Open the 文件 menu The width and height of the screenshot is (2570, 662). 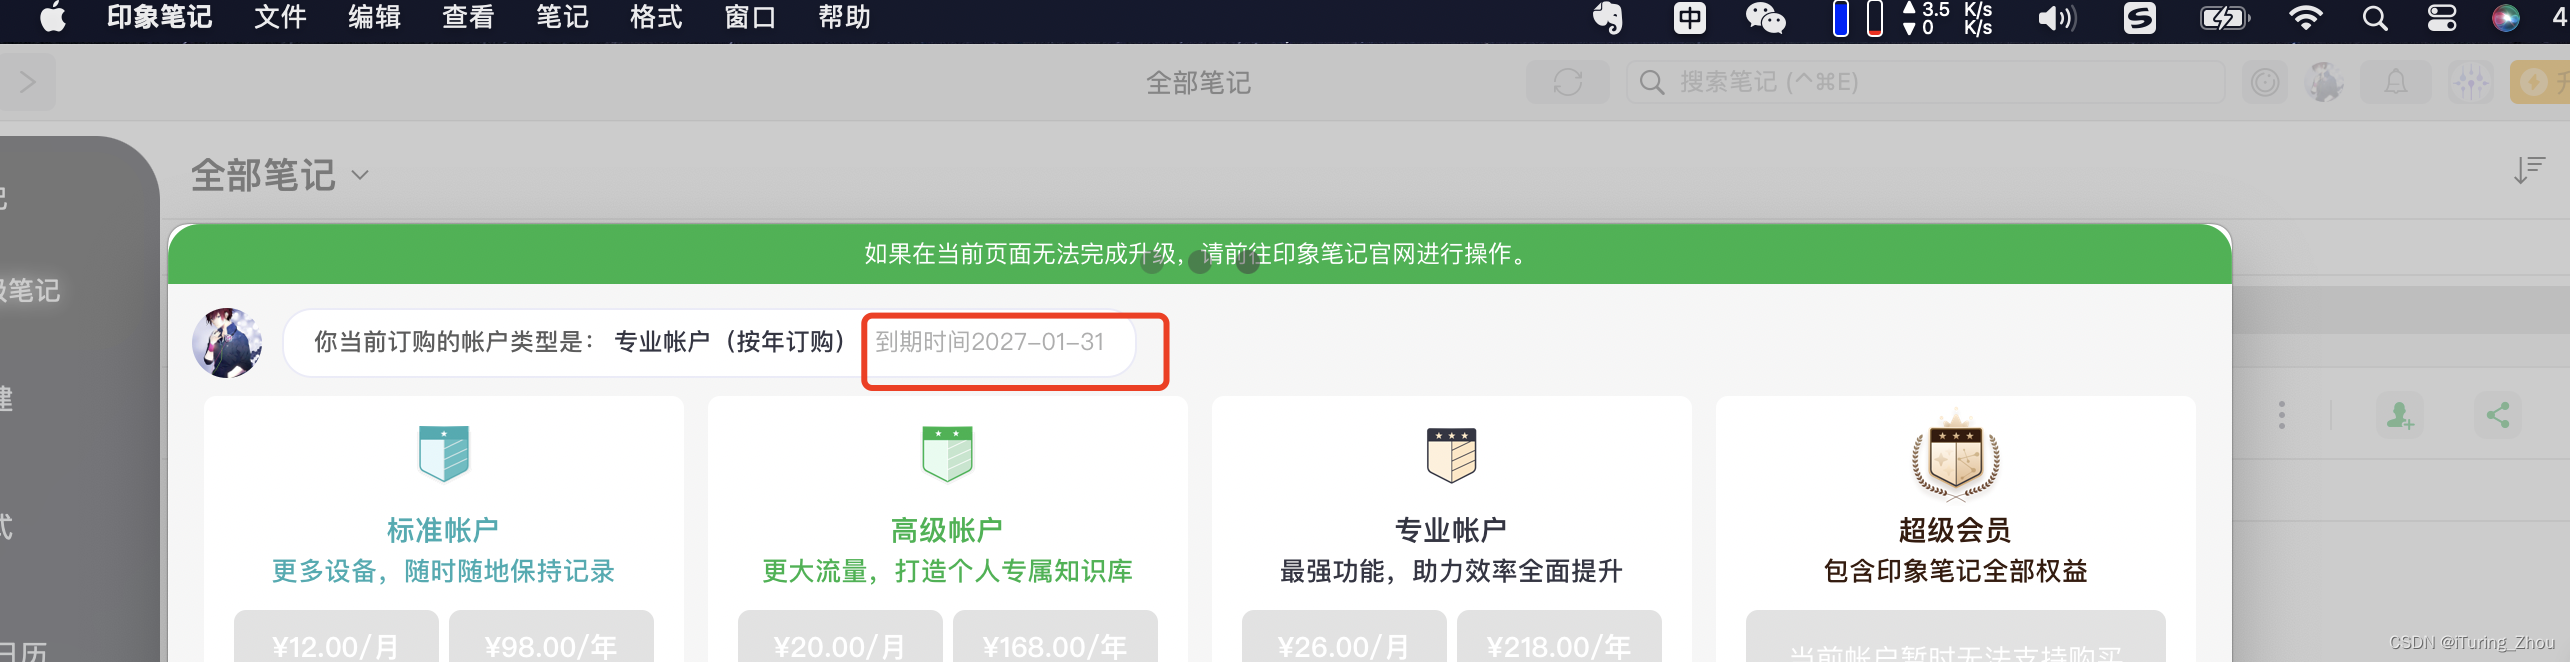click(x=280, y=17)
